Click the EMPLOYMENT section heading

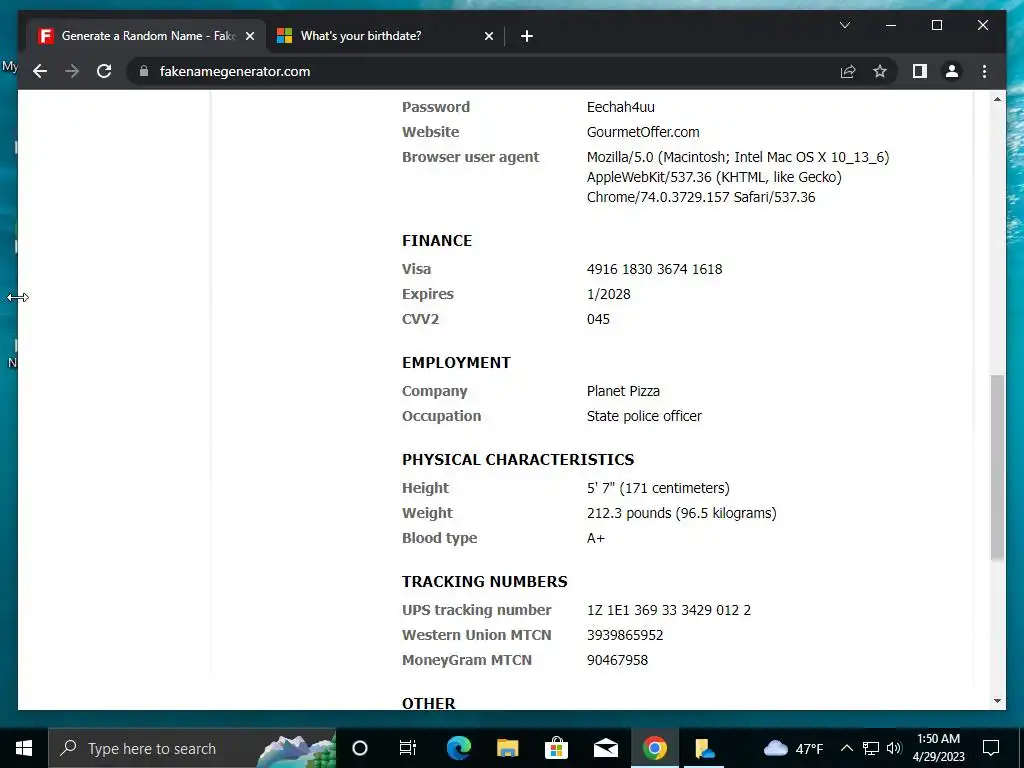(x=456, y=362)
